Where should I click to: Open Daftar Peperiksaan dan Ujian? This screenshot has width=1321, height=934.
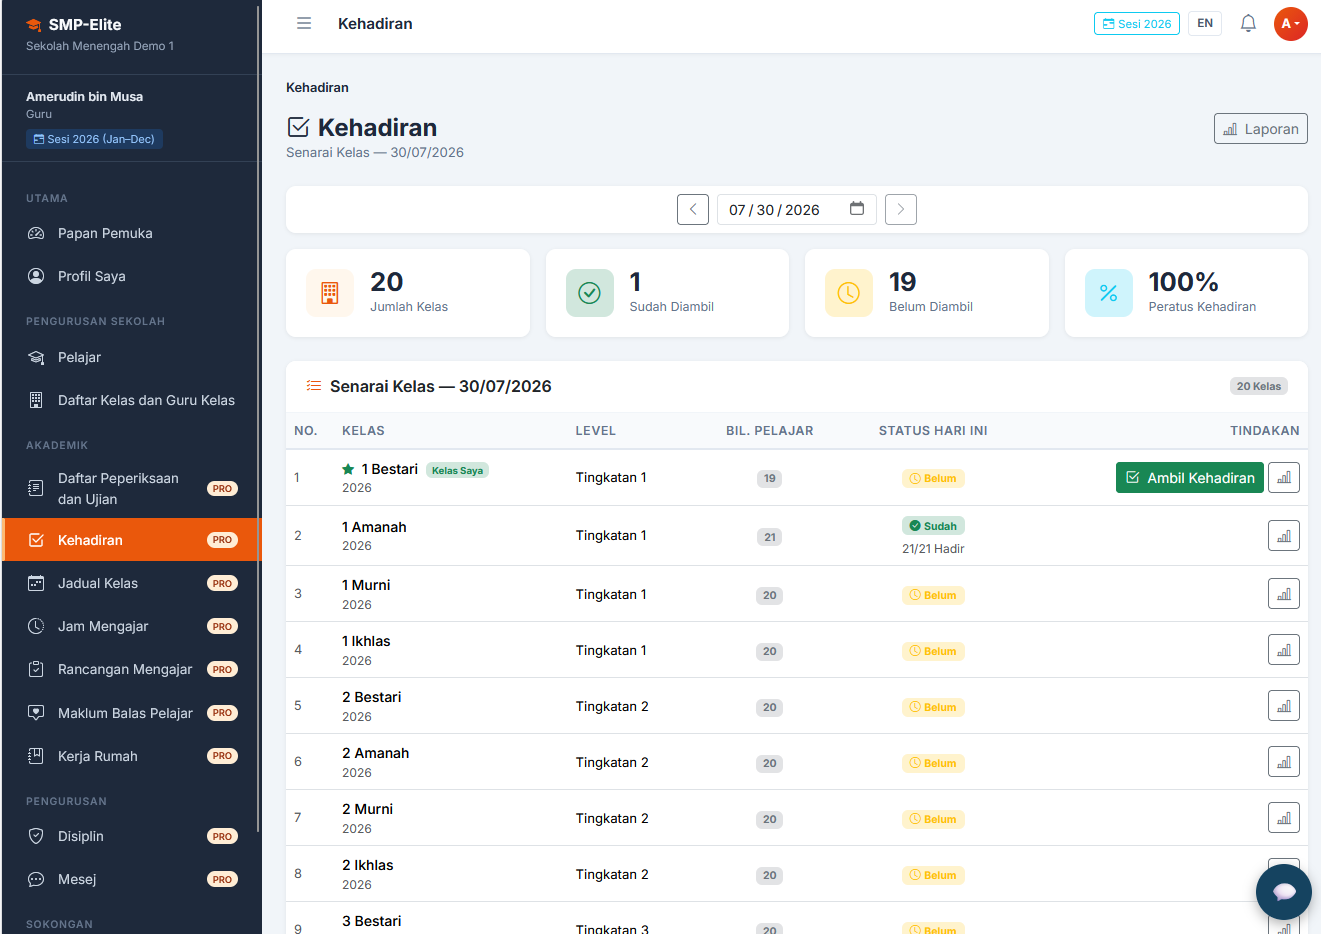[x=130, y=489]
